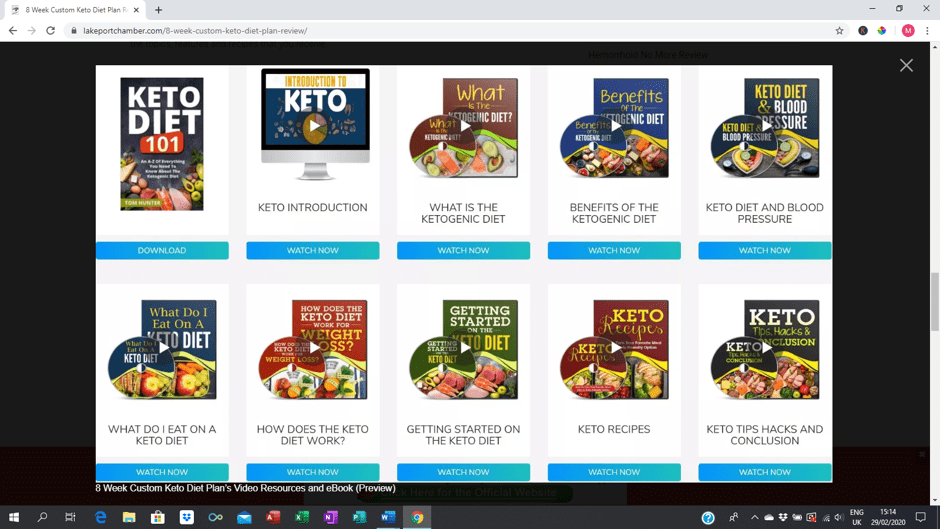This screenshot has width=940, height=529.
Task: Show hidden system tray icons
Action: pyautogui.click(x=754, y=518)
